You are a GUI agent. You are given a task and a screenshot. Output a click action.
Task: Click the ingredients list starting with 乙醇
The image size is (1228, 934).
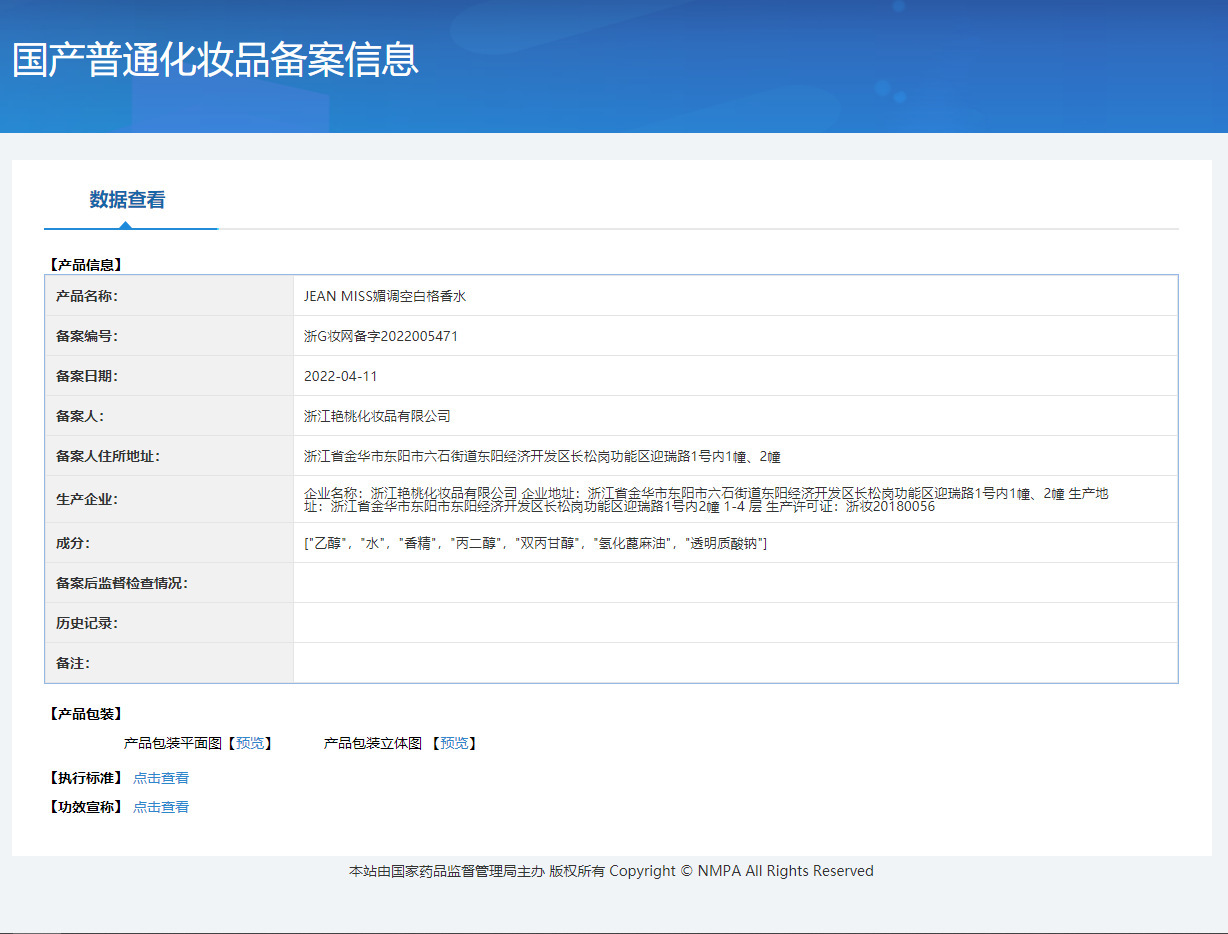pyautogui.click(x=535, y=543)
